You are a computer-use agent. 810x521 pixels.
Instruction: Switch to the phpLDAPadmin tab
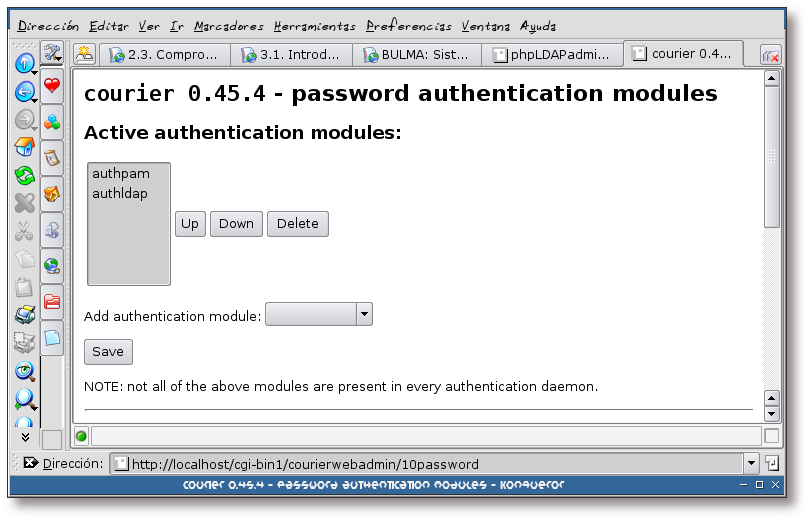tap(551, 55)
